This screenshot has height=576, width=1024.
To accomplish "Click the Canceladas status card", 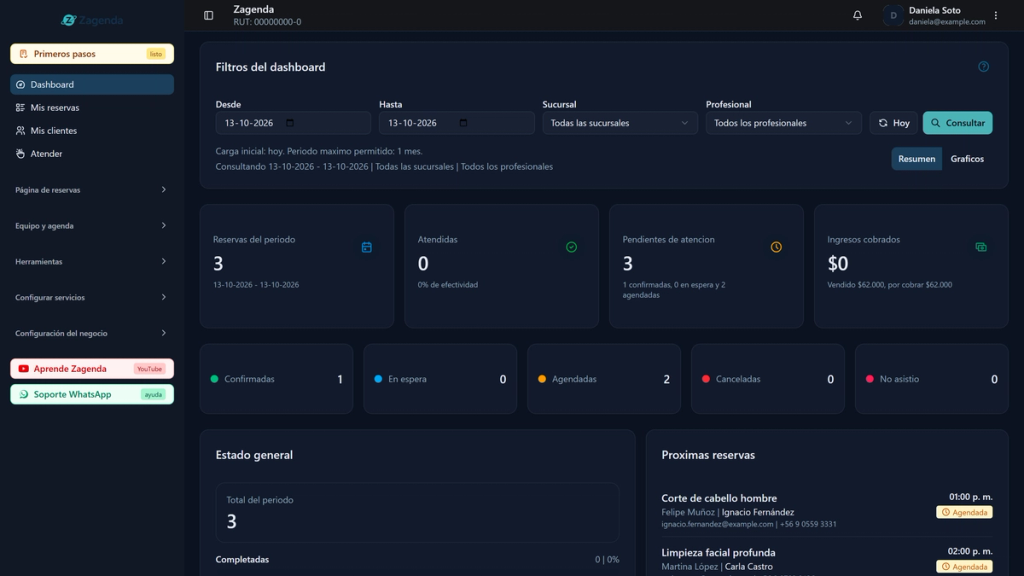I will pos(768,379).
